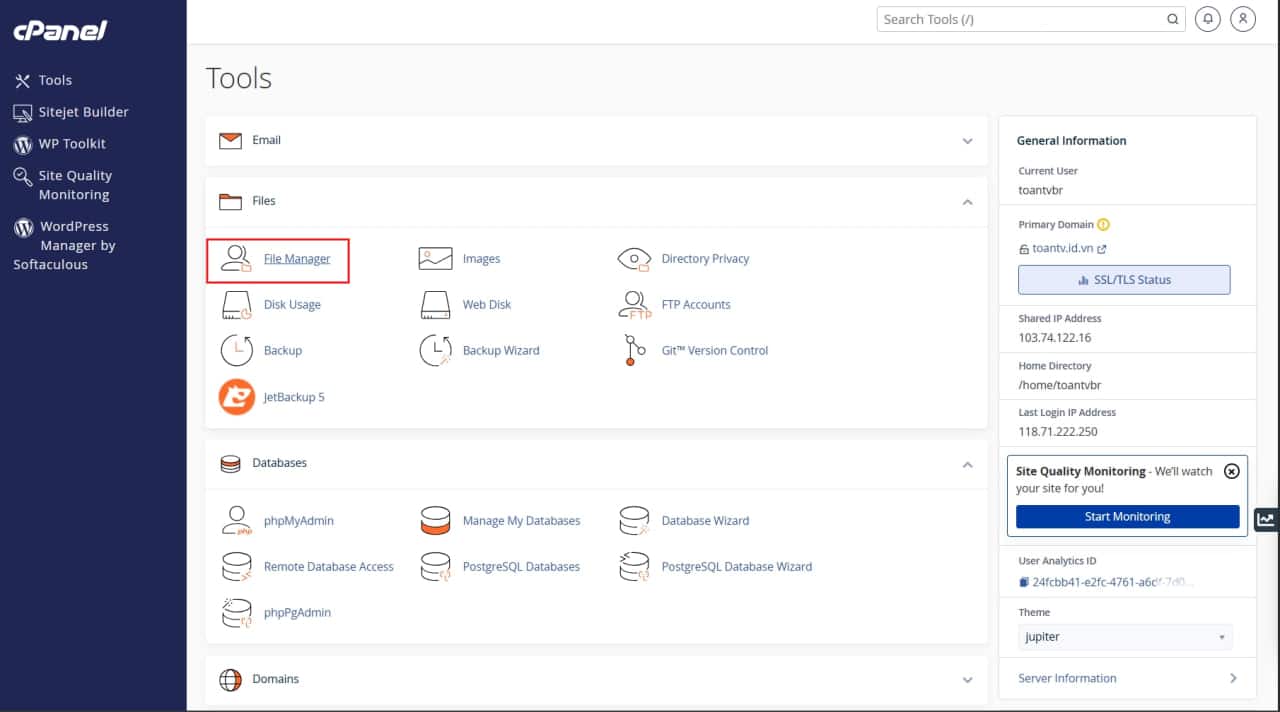Click the last login IP 118.71.222.250

tap(1058, 432)
